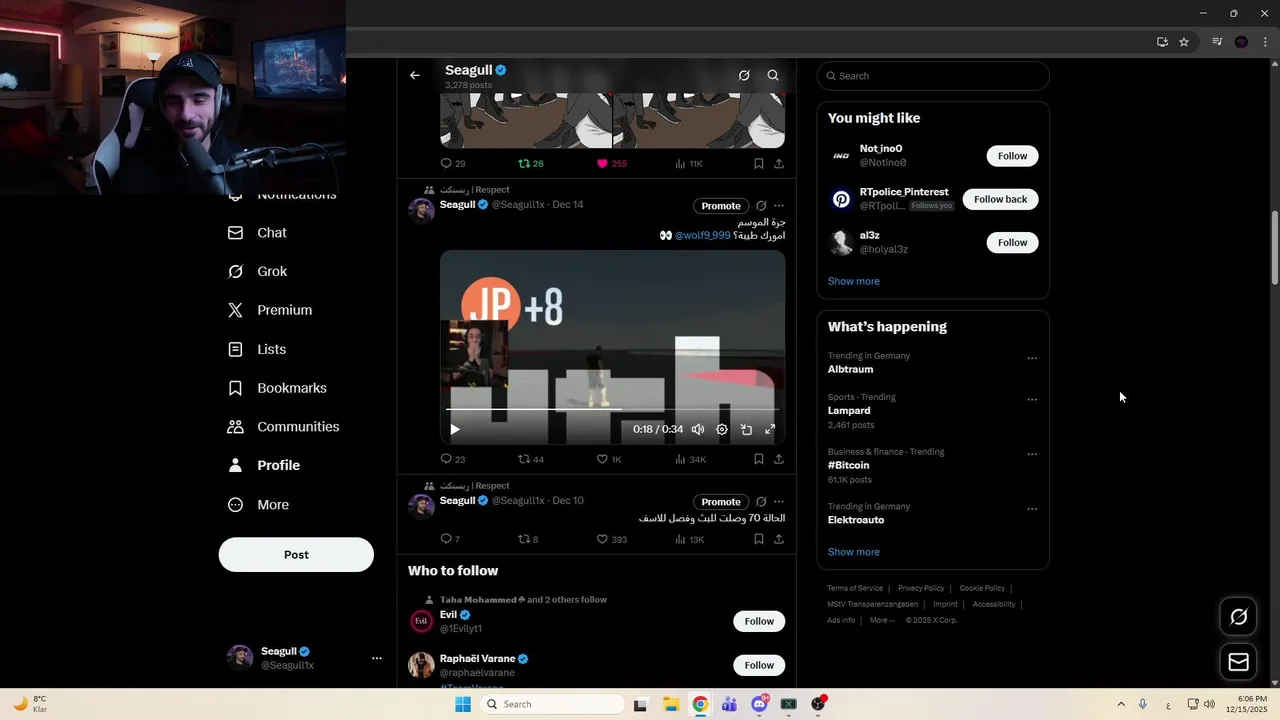Click the search magnifier in the profile header

coord(773,75)
